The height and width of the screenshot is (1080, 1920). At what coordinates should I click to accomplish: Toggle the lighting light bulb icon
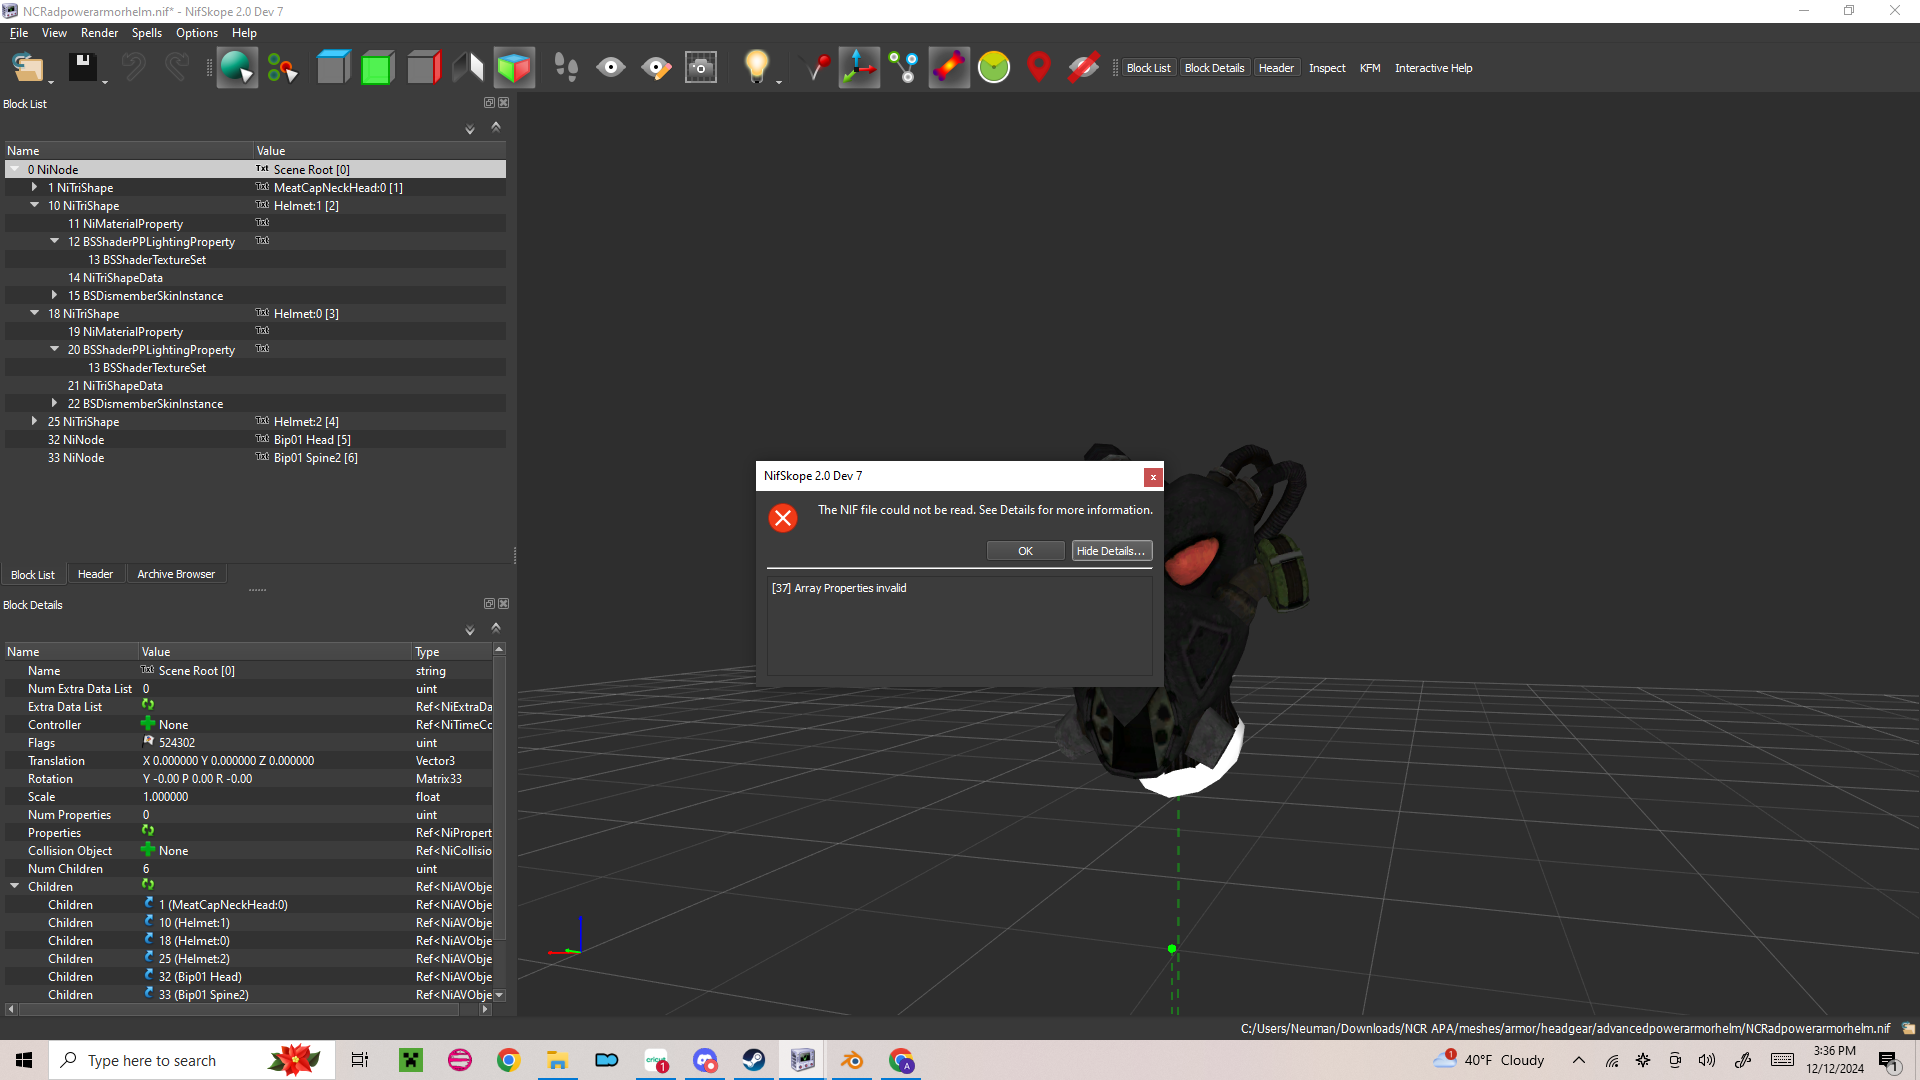(757, 66)
